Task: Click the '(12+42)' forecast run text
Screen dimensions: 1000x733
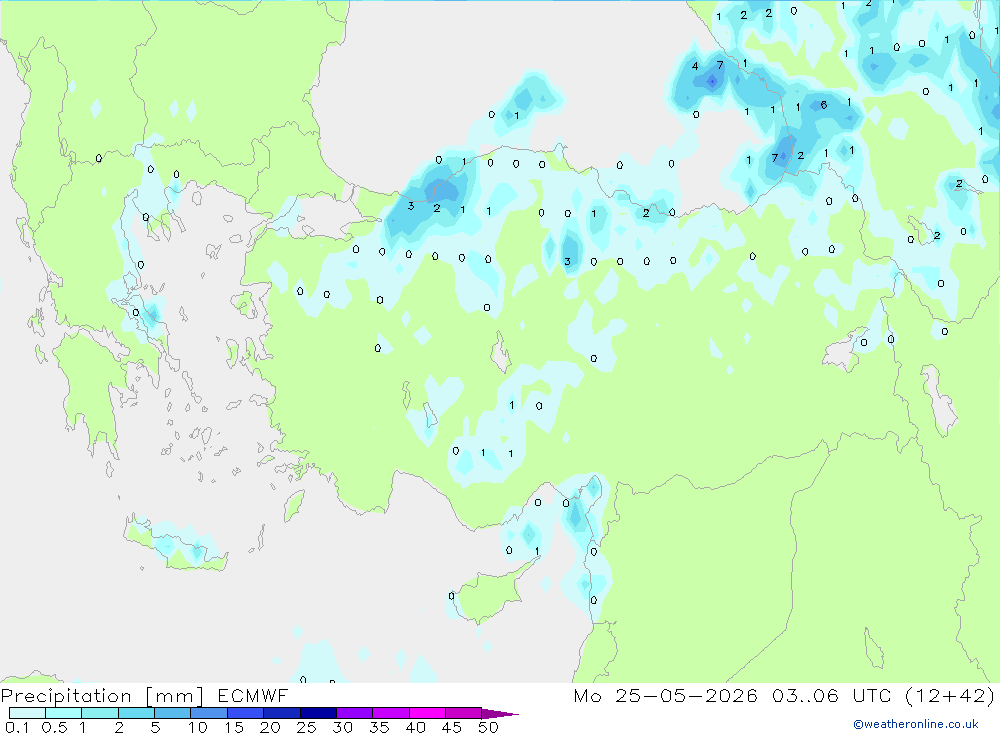Action: [950, 695]
